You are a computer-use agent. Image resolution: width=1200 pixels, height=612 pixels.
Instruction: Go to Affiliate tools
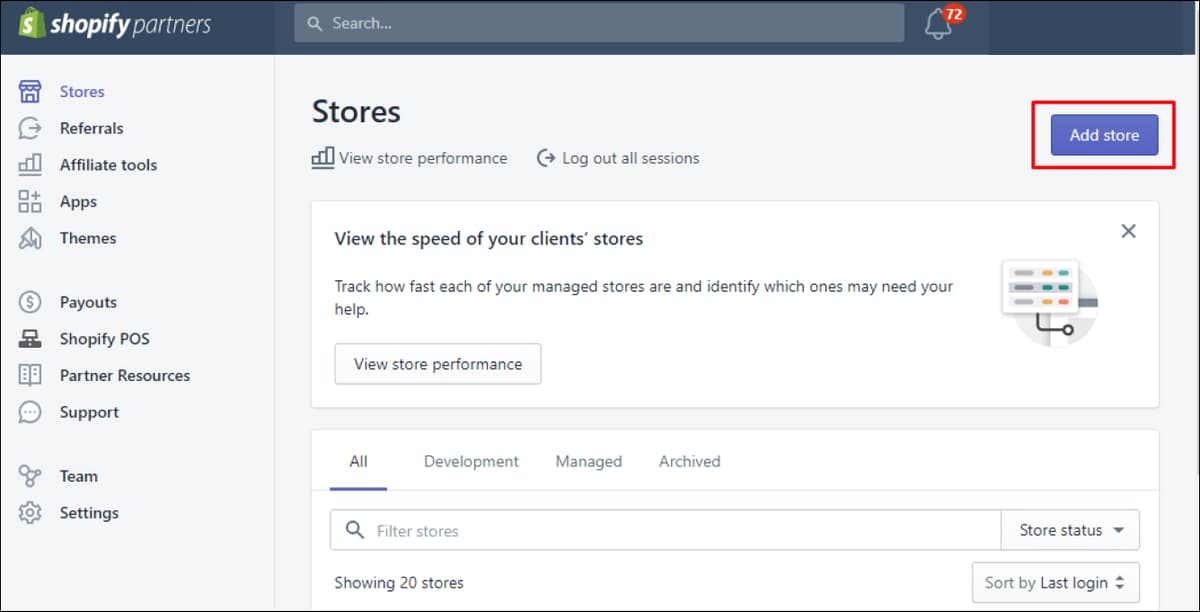[108, 165]
